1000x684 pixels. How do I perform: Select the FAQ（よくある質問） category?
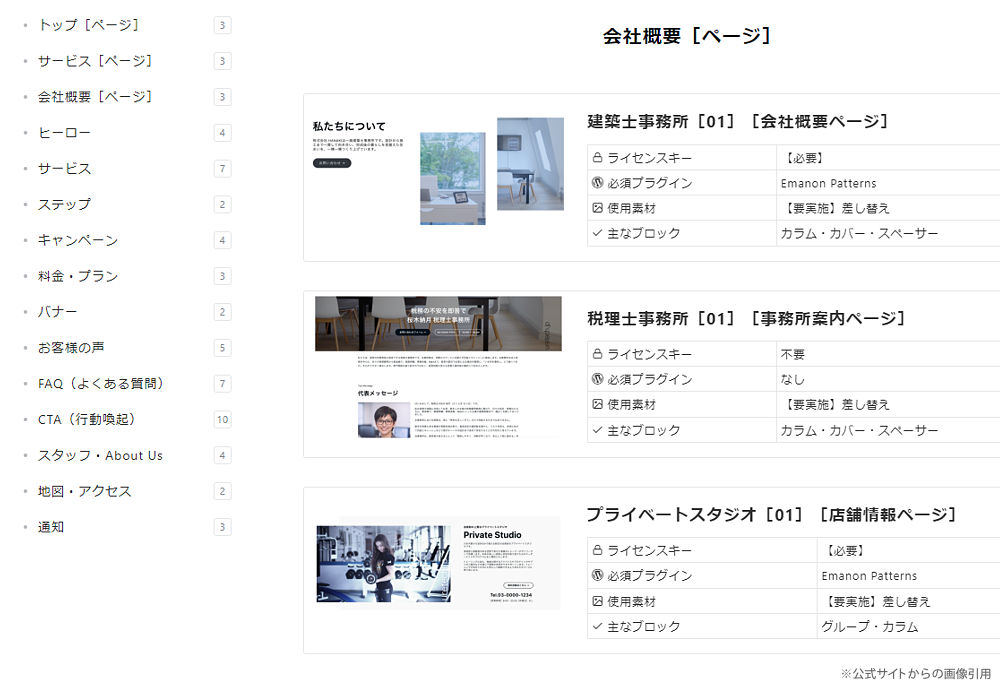tap(101, 384)
